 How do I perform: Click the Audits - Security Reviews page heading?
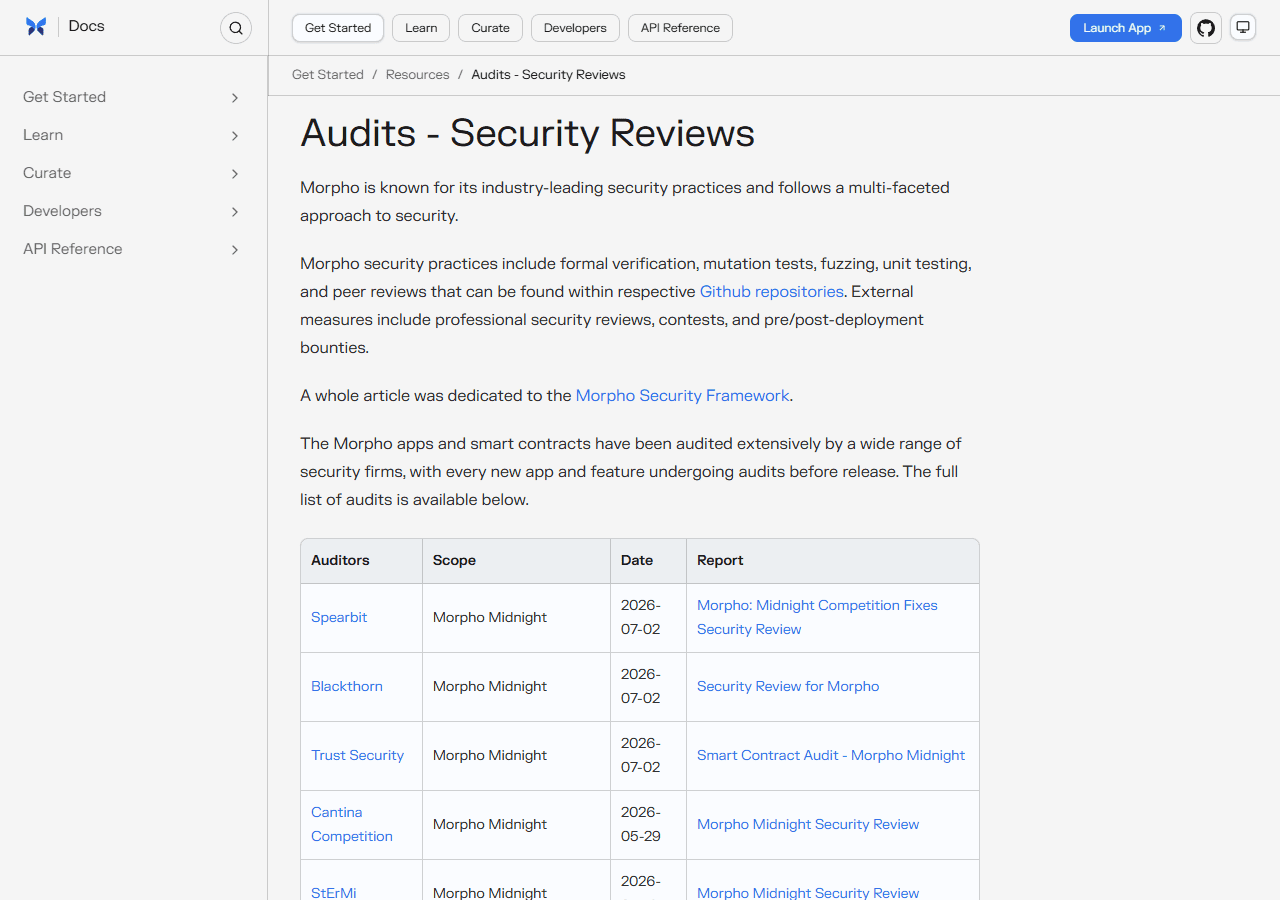coord(528,133)
